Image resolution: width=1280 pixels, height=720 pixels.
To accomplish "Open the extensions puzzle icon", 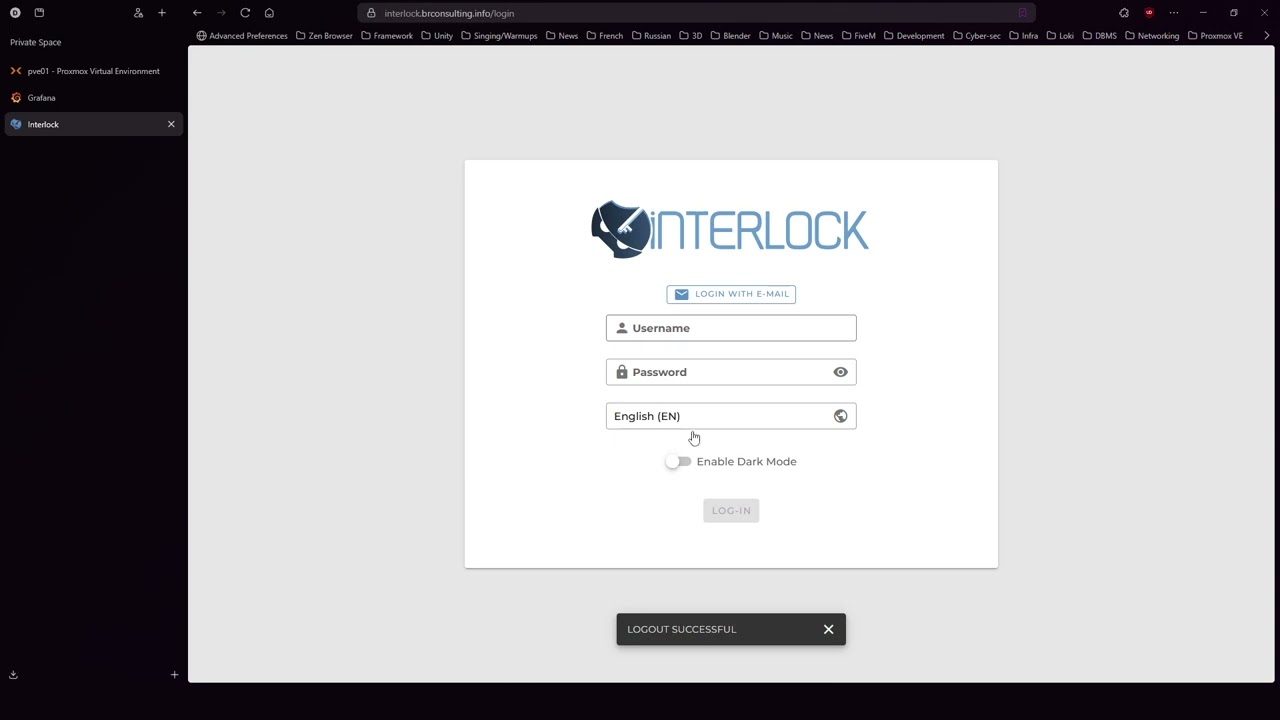I will pos(1124,13).
